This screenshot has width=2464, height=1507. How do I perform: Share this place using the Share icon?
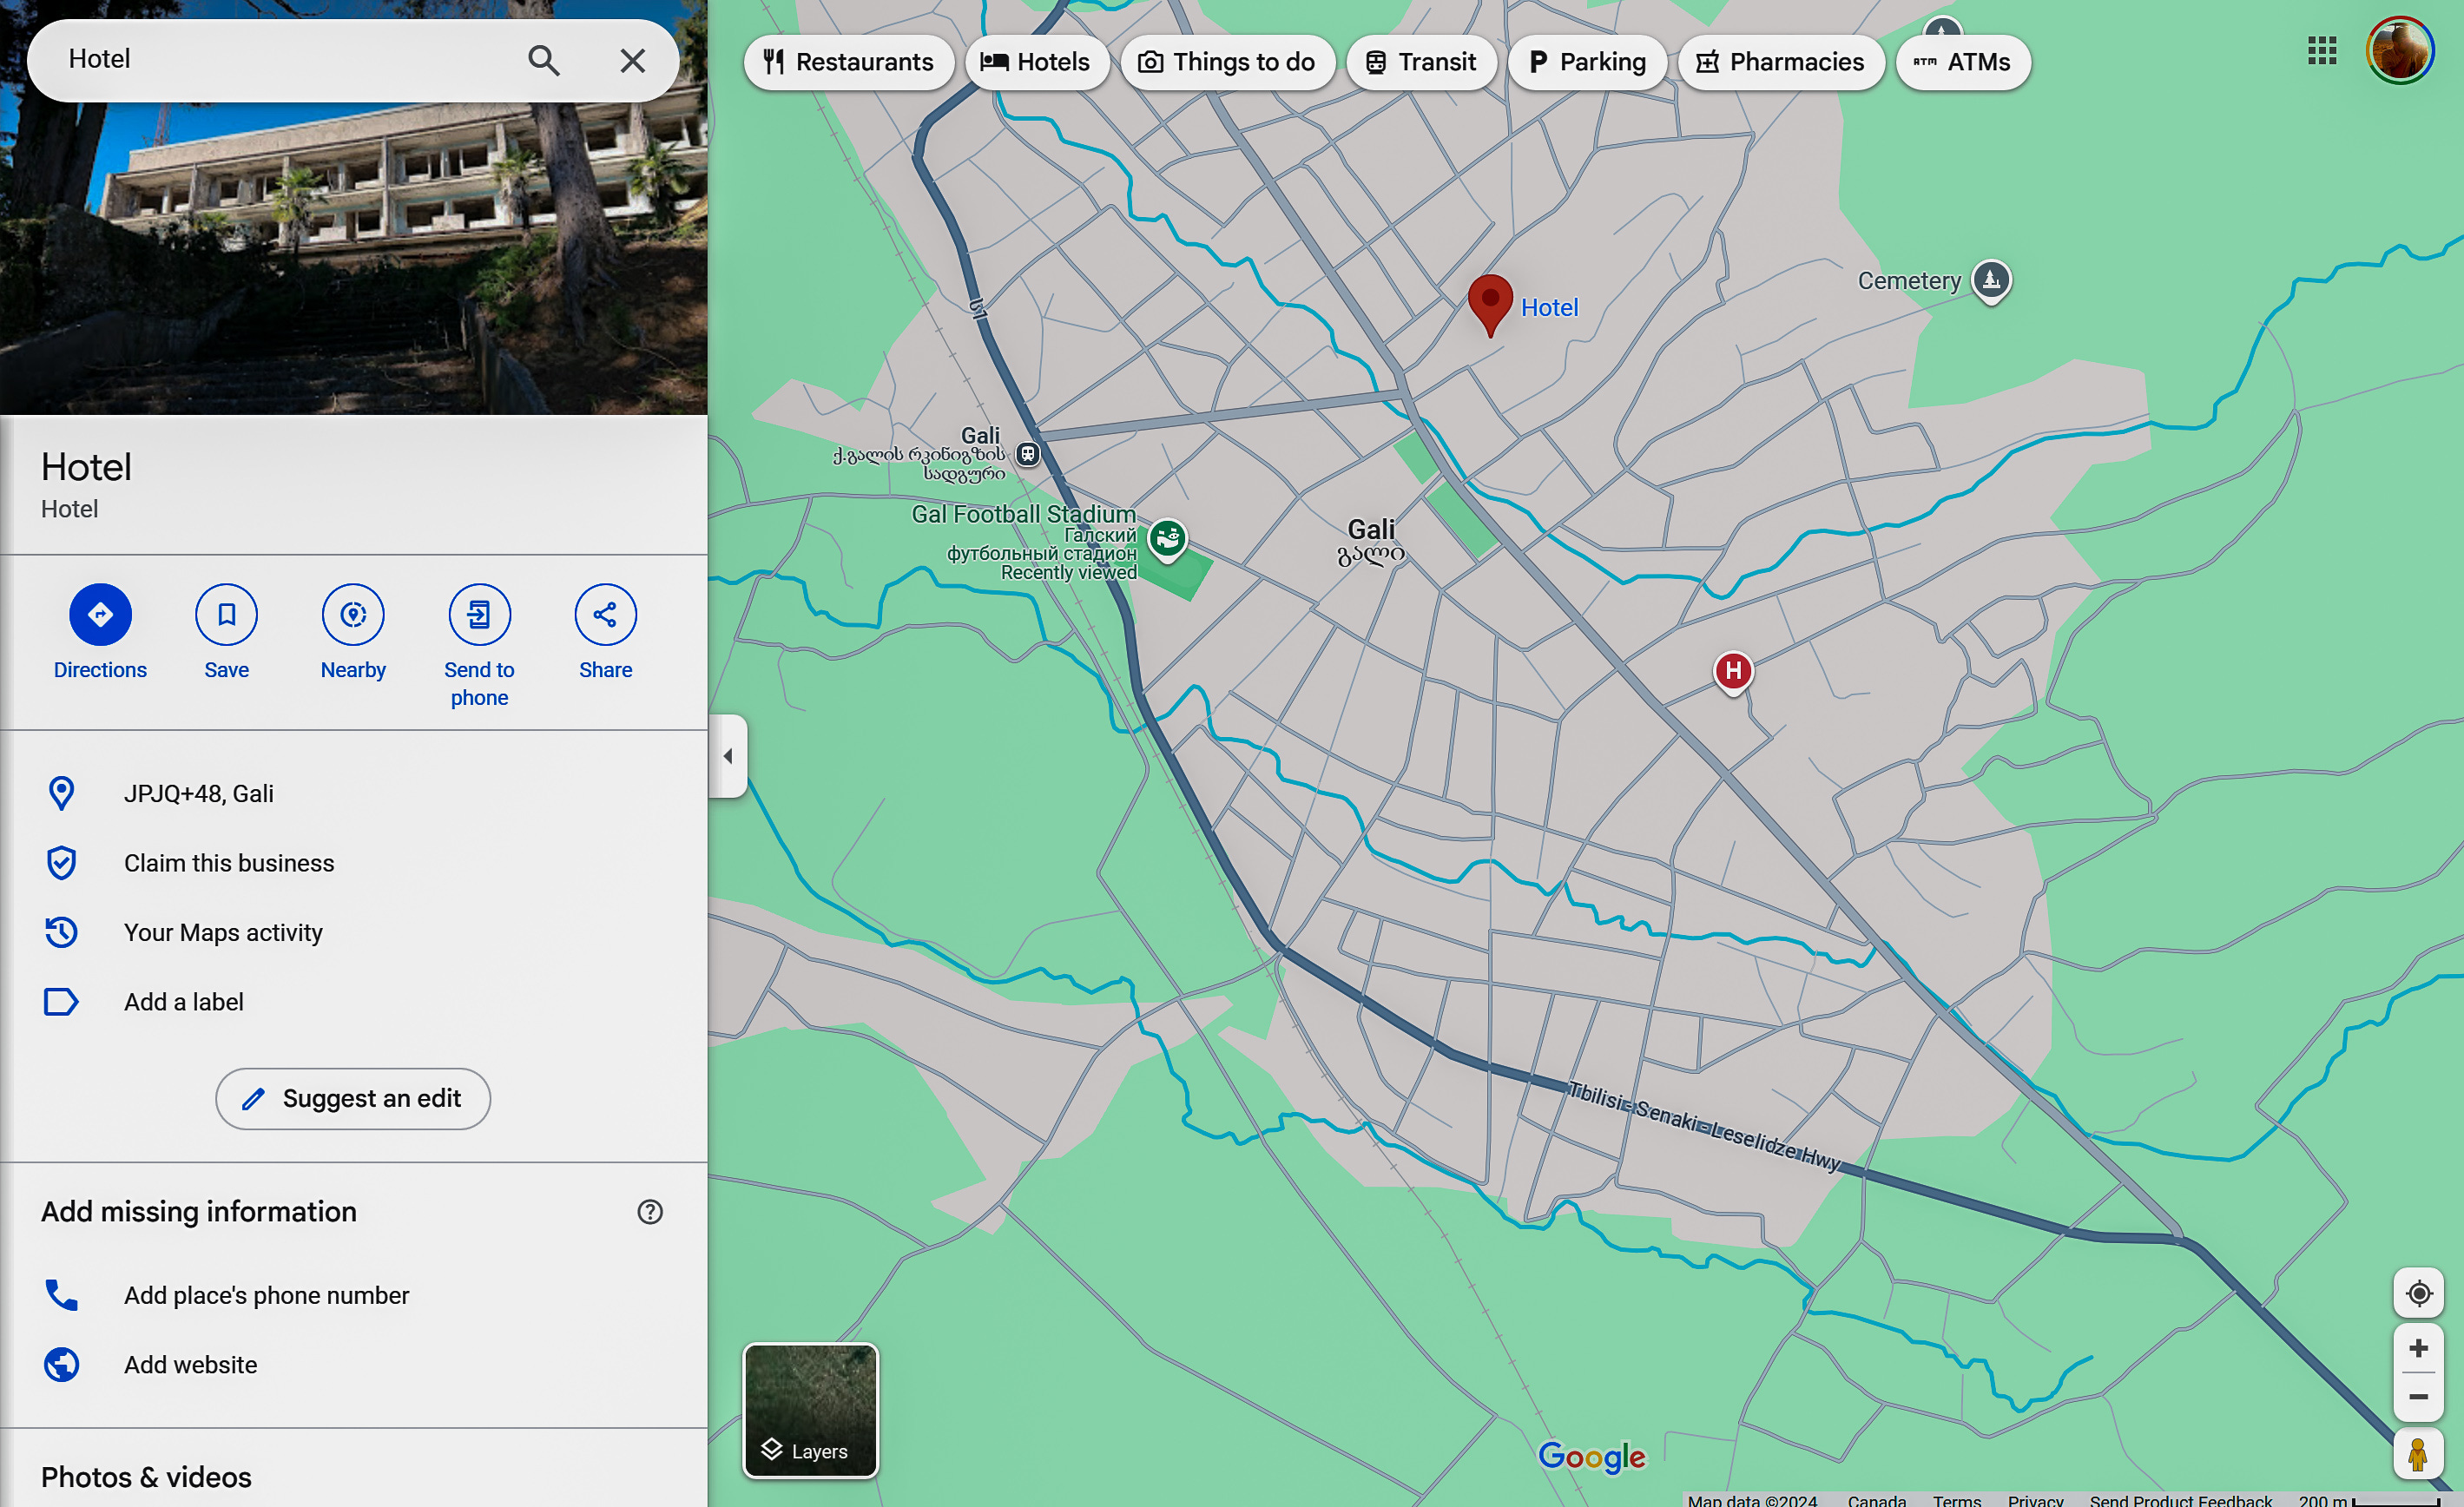605,614
